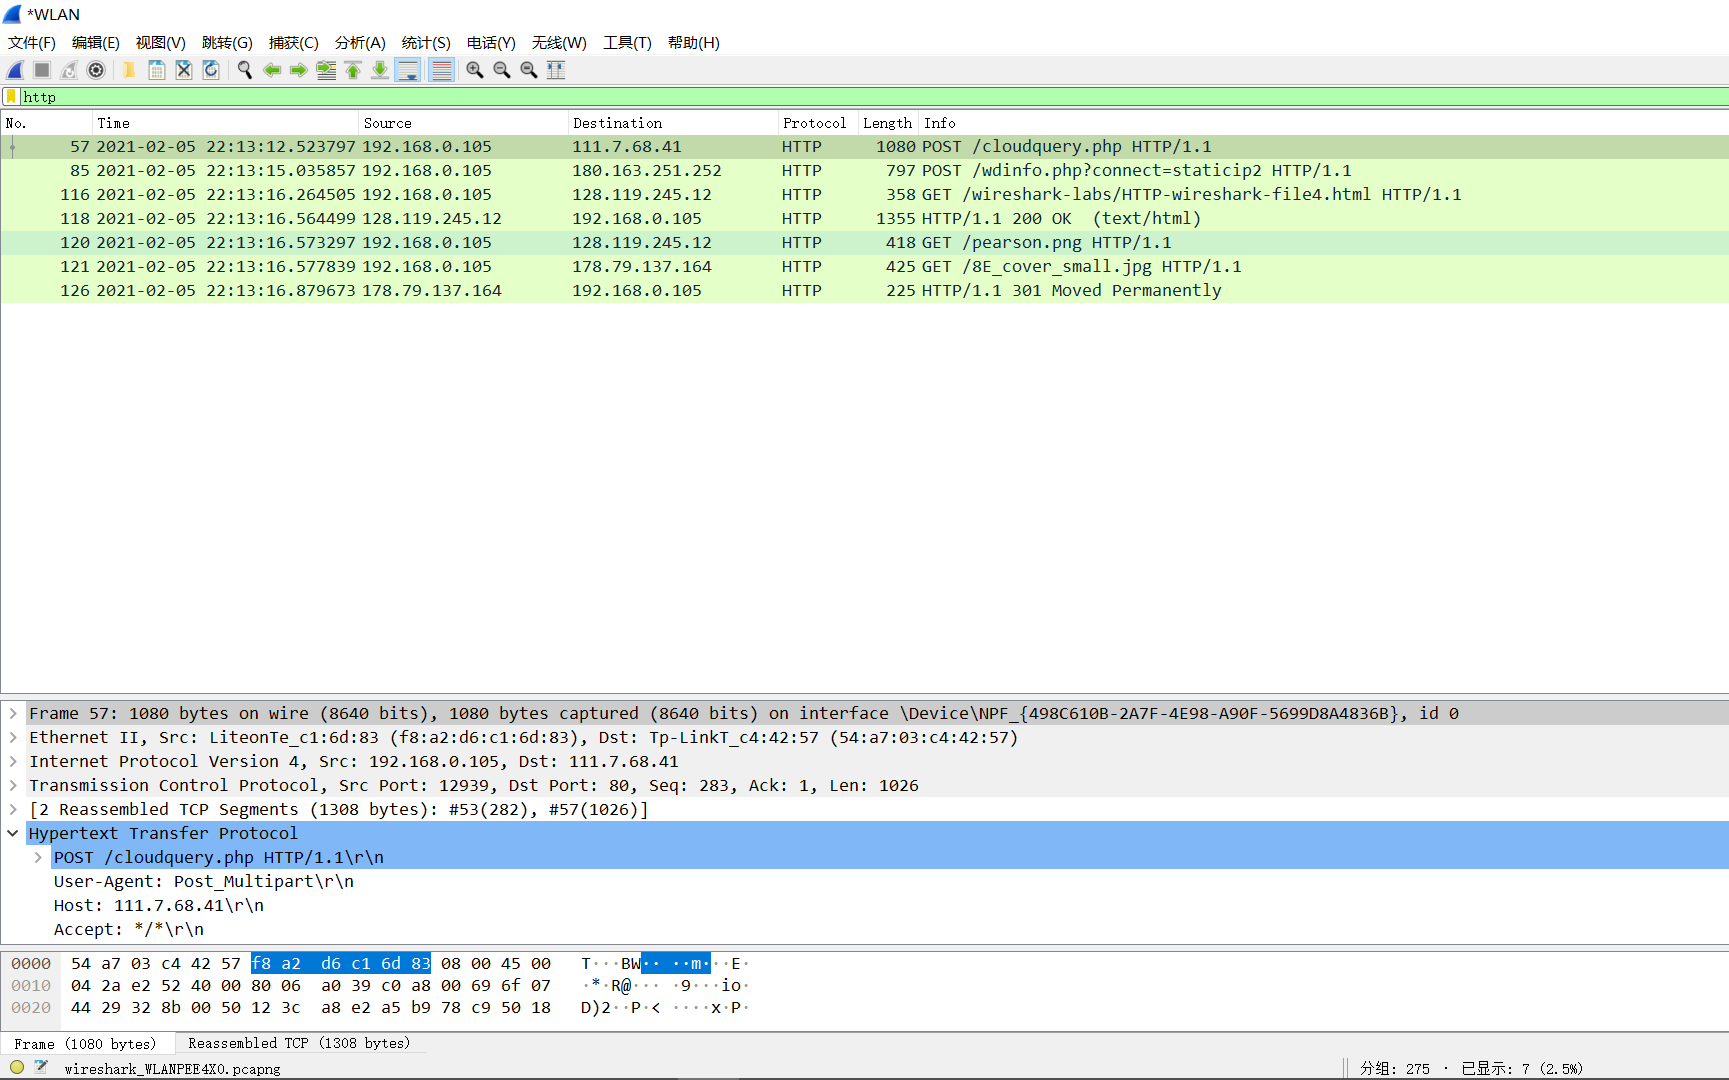The height and width of the screenshot is (1080, 1729).
Task: Click the find packet magnifier icon
Action: click(x=244, y=70)
